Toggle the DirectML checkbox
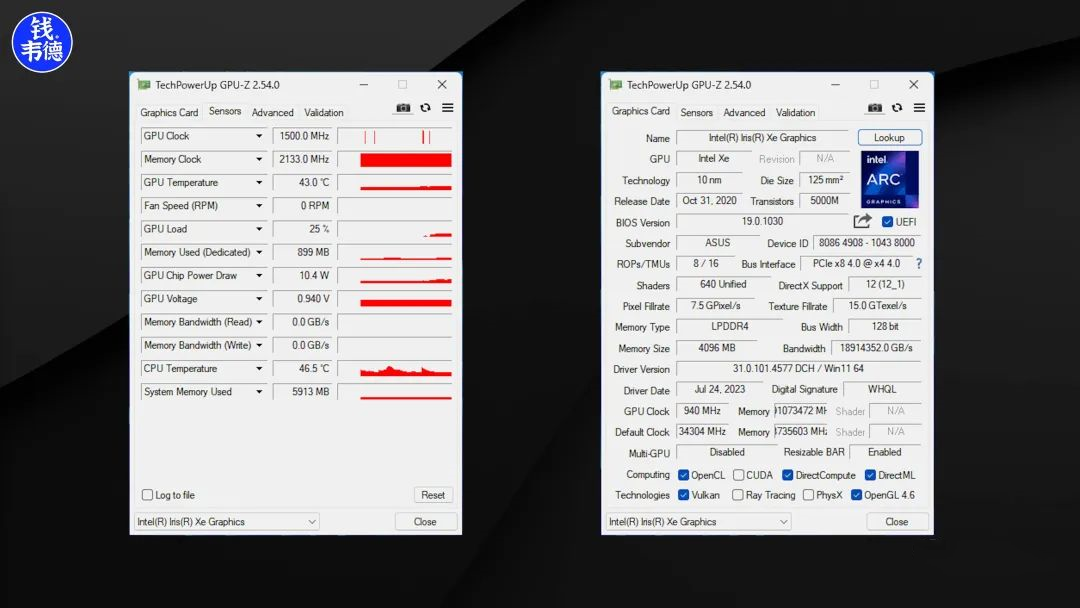The height and width of the screenshot is (608, 1080). 870,475
